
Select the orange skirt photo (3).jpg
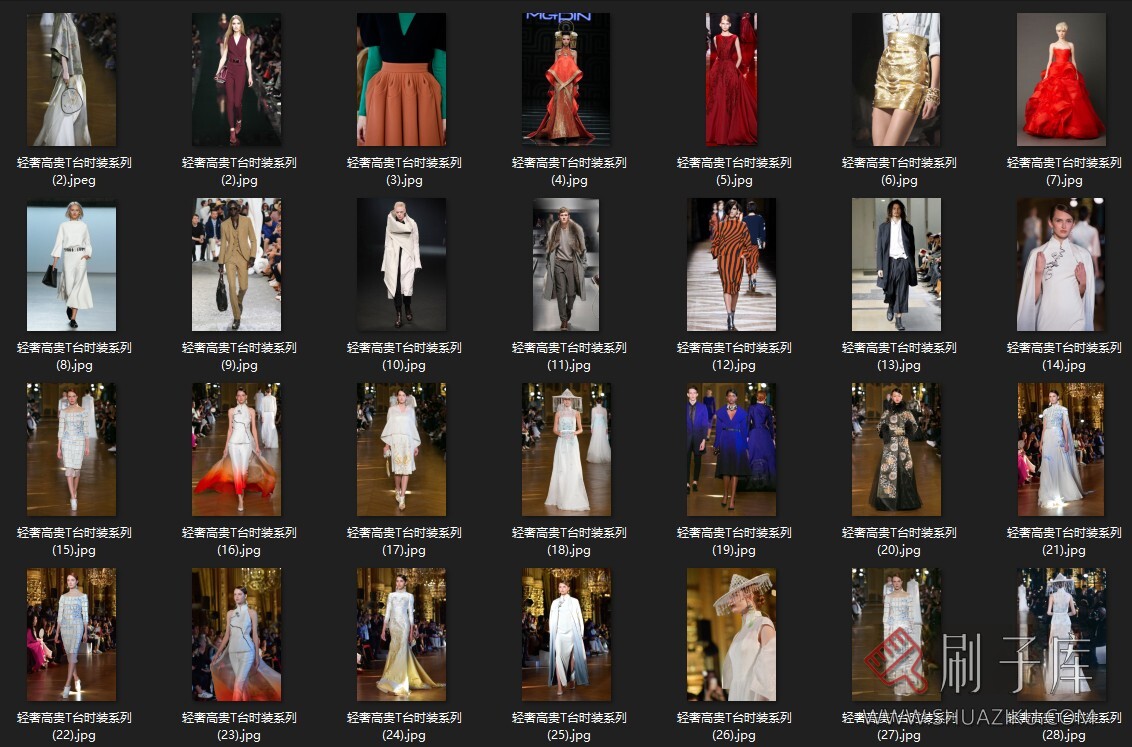coord(401,80)
